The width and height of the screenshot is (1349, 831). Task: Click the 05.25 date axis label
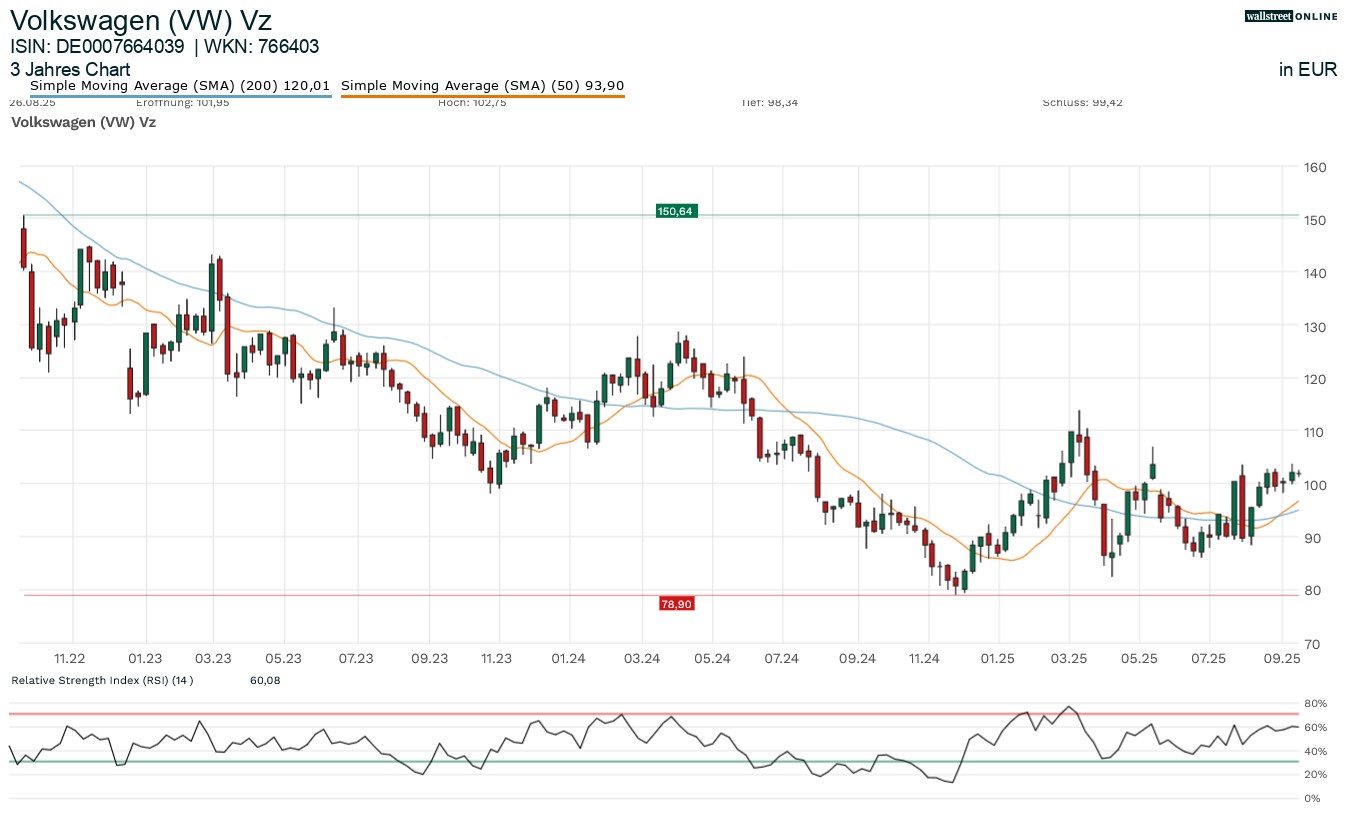coord(1139,658)
